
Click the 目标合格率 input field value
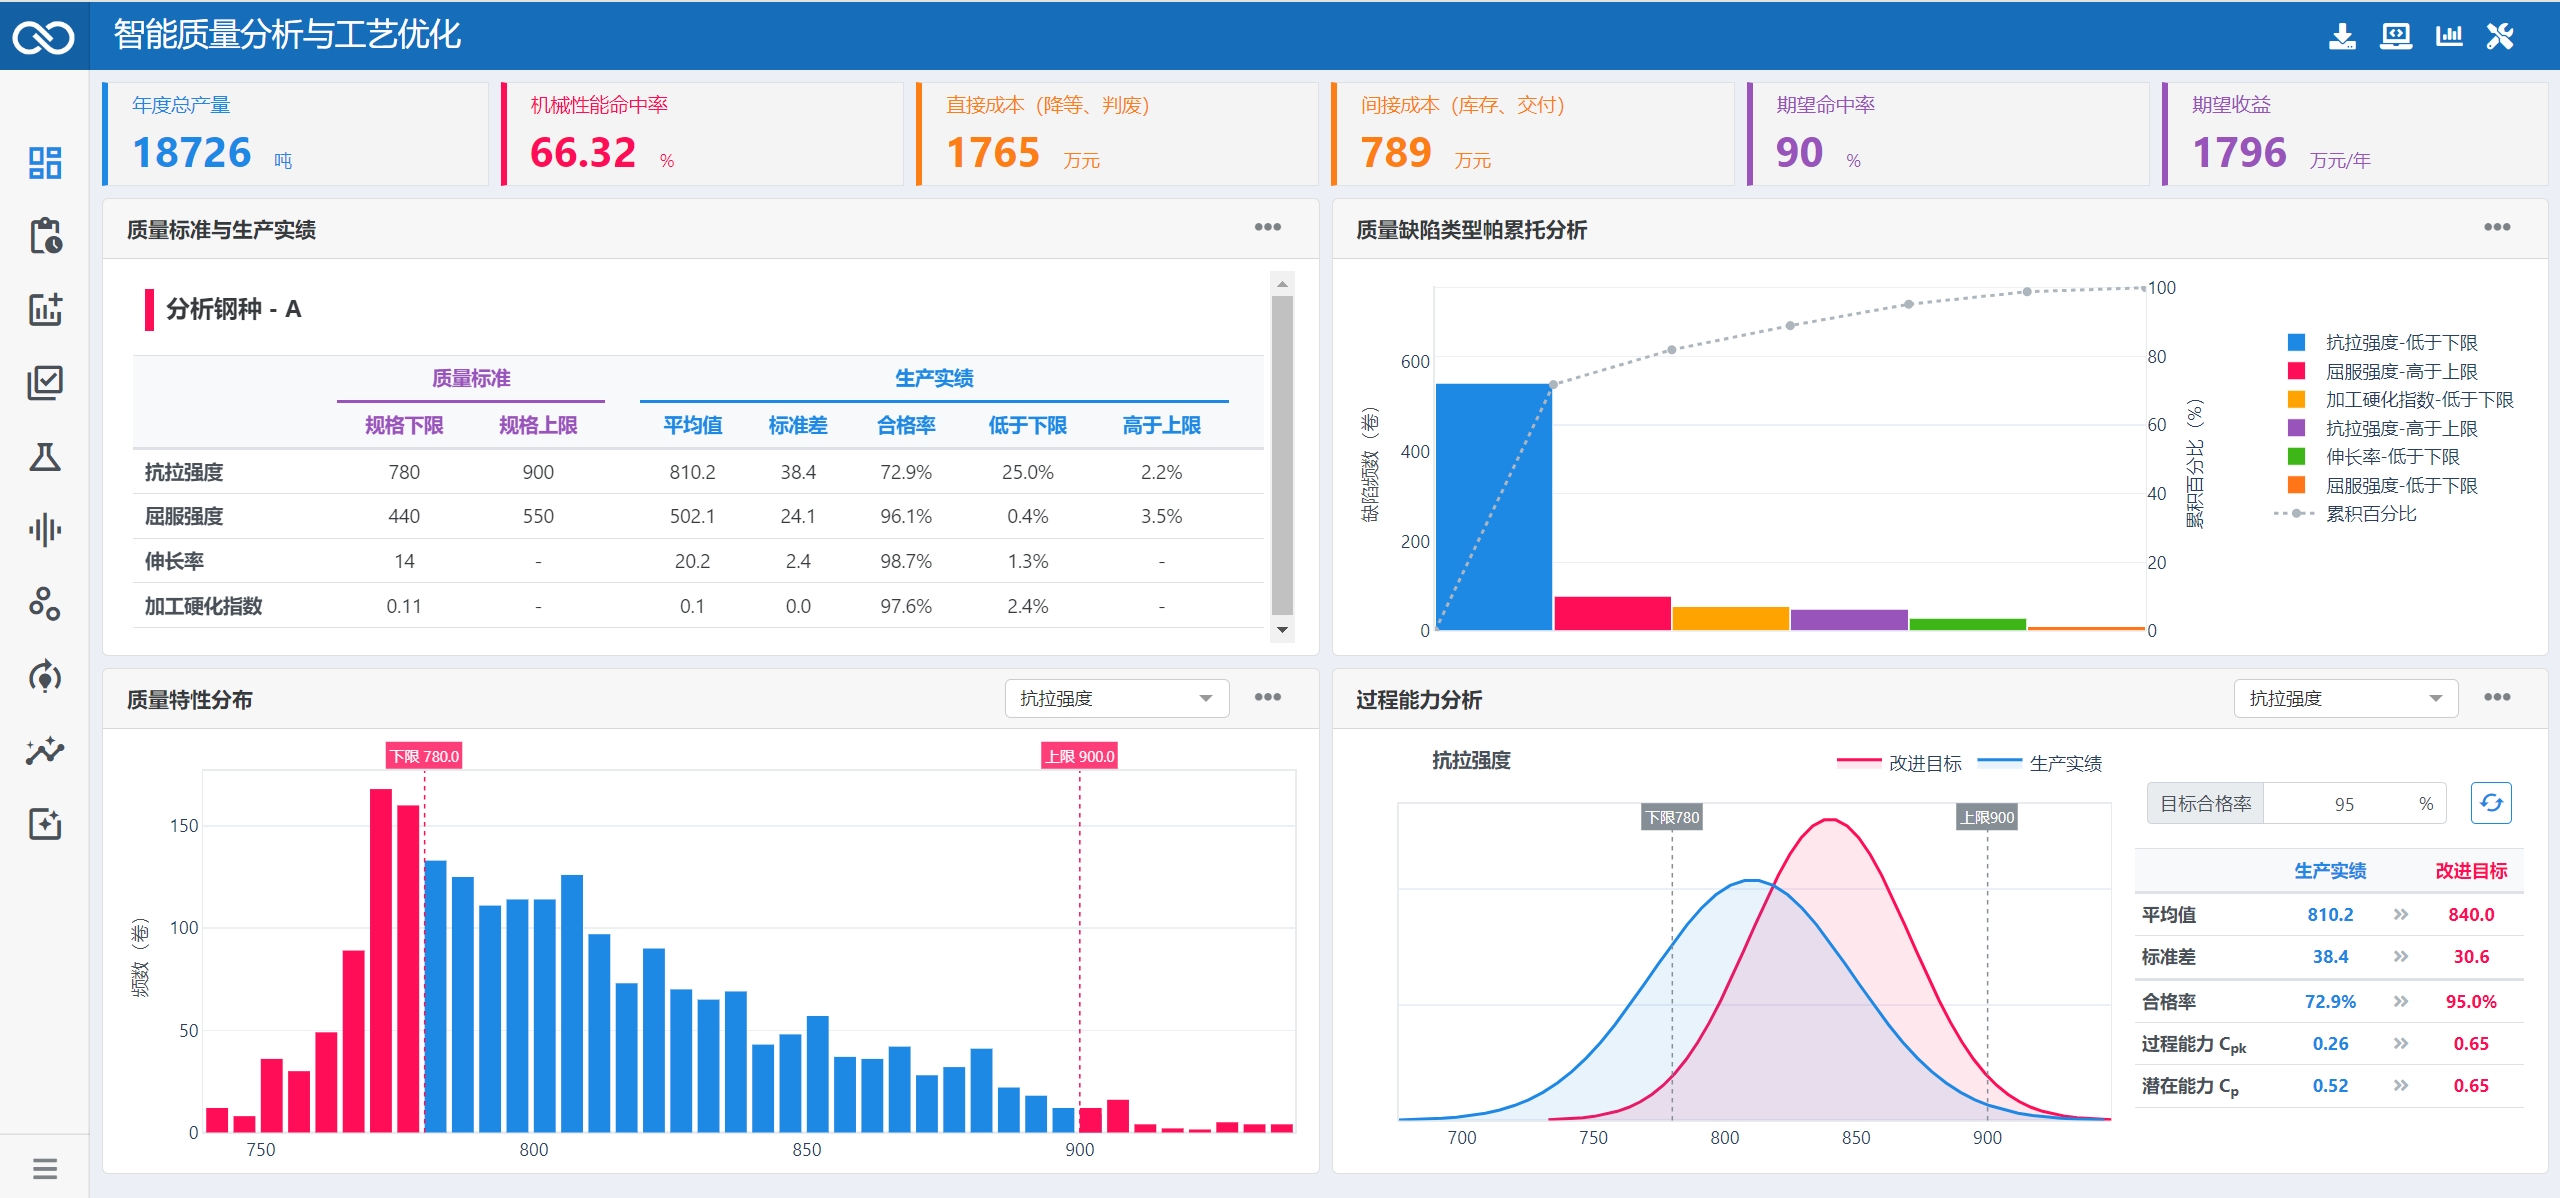2344,804
